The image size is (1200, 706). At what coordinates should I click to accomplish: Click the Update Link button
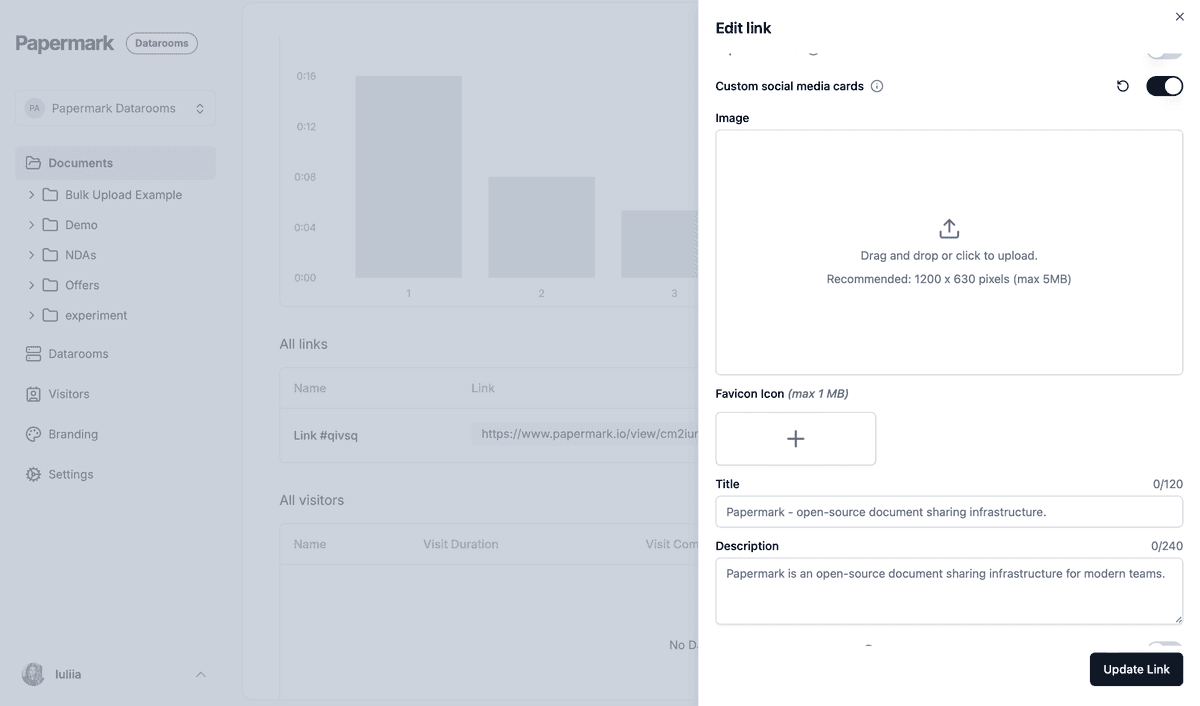tap(1136, 669)
